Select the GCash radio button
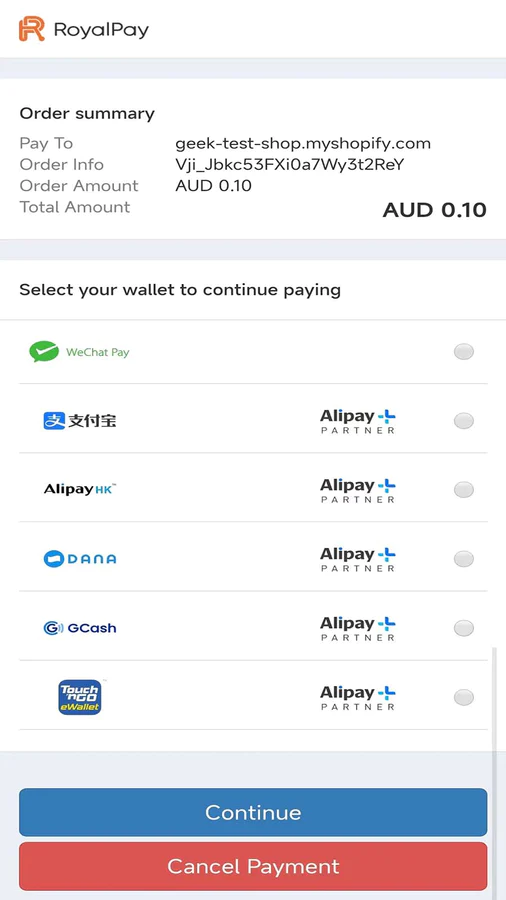 click(464, 629)
